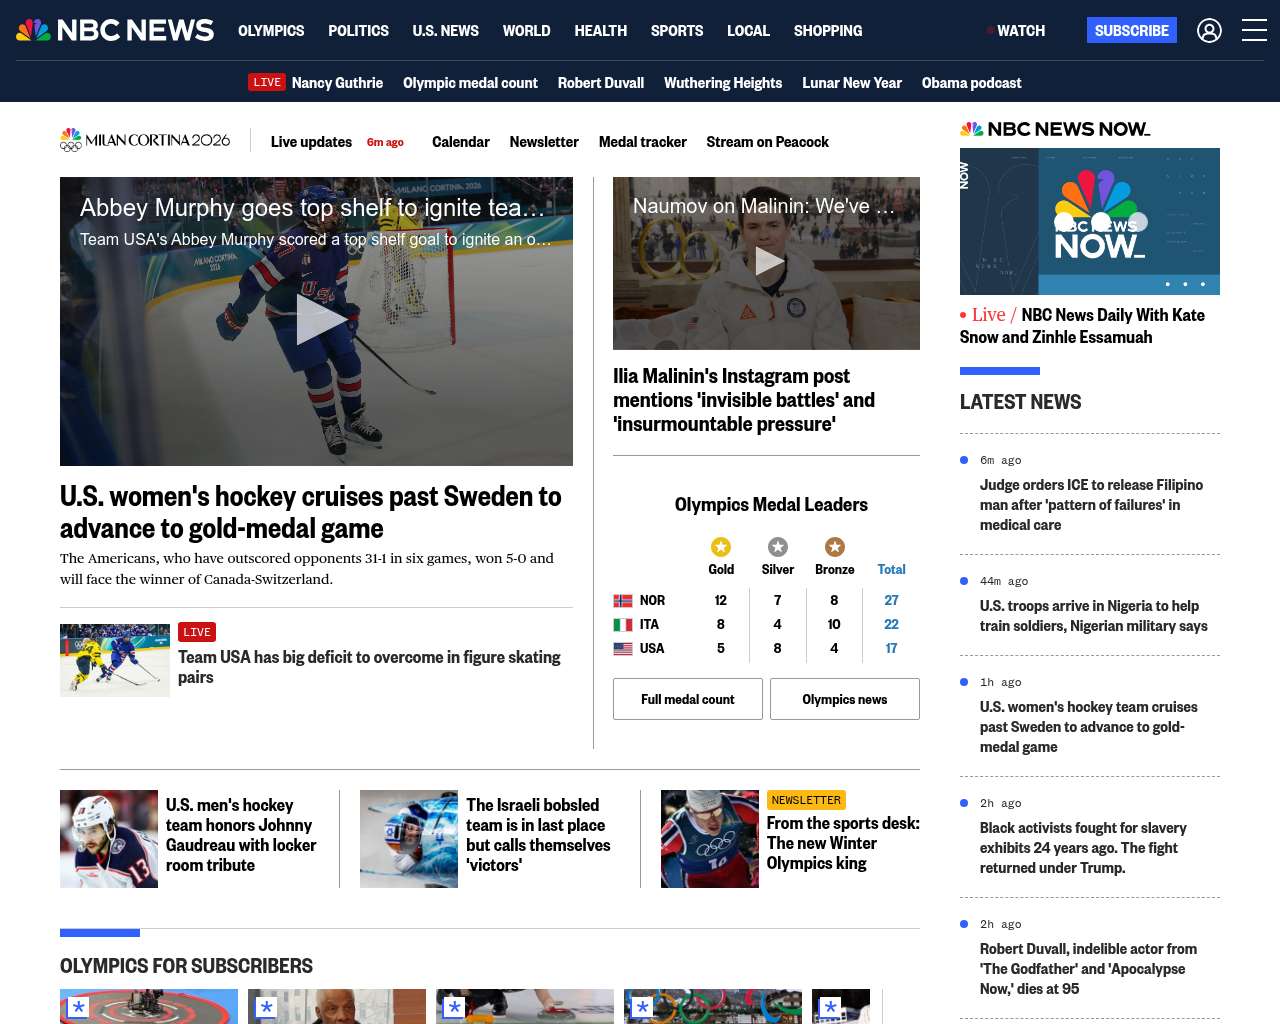
Task: Click the USA flag icon
Action: 623,649
